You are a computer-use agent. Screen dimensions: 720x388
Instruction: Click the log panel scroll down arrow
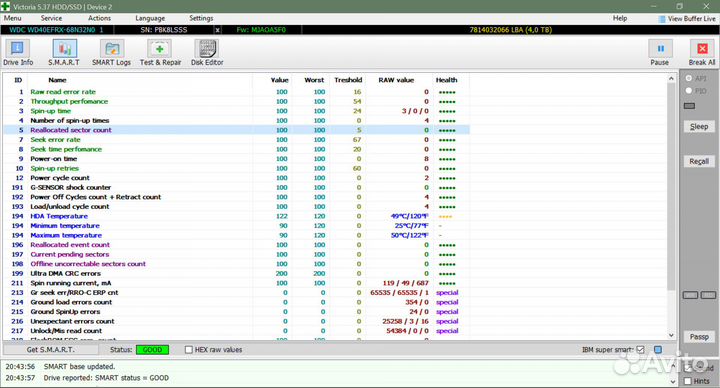(x=673, y=382)
